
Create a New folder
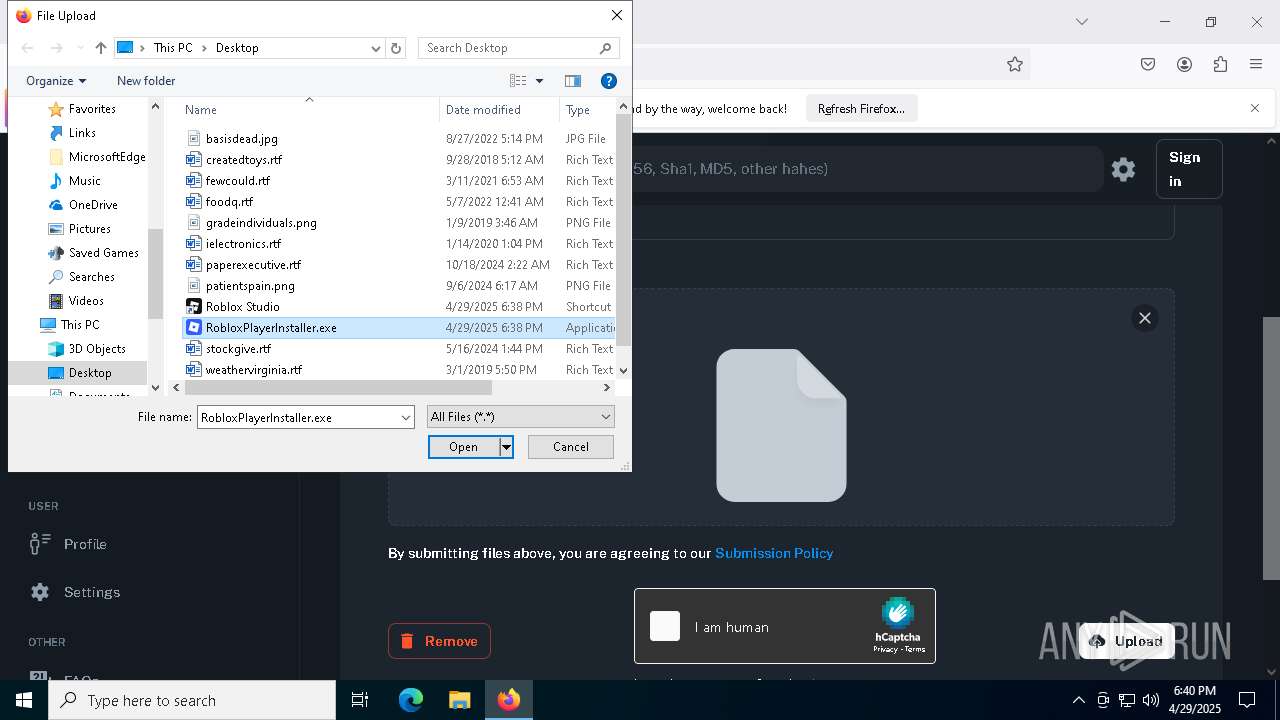[146, 81]
